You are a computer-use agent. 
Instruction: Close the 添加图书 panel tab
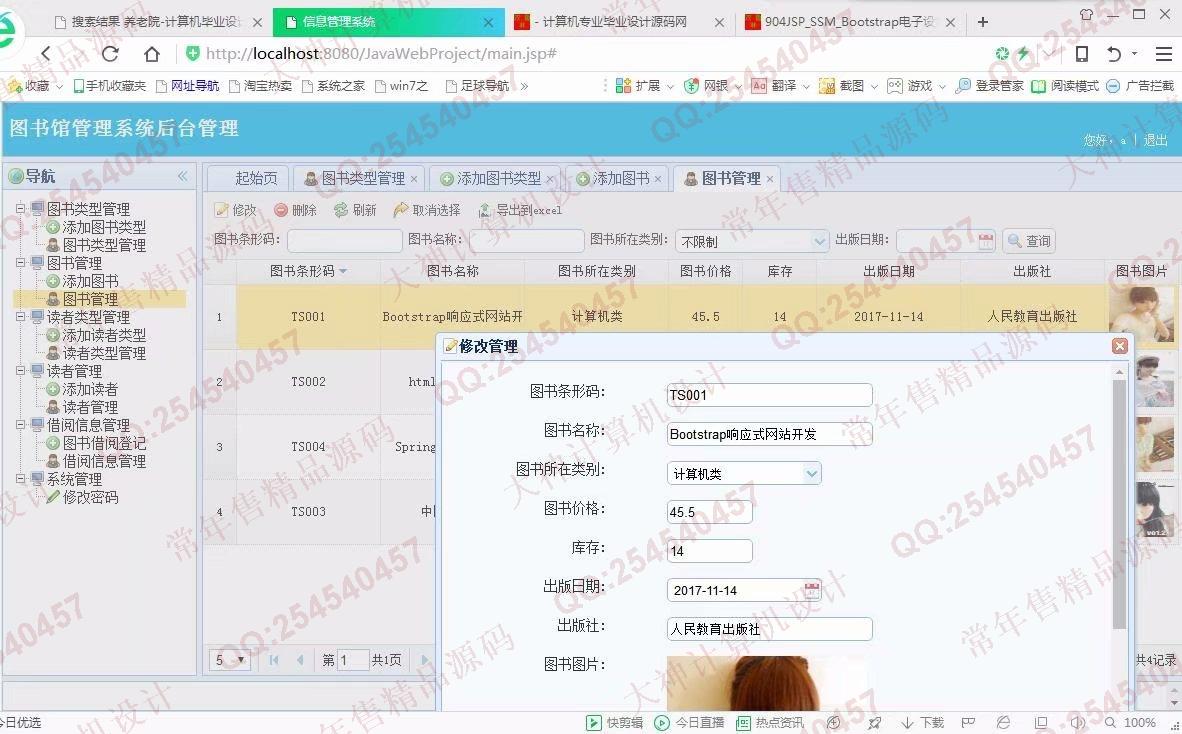coord(657,179)
